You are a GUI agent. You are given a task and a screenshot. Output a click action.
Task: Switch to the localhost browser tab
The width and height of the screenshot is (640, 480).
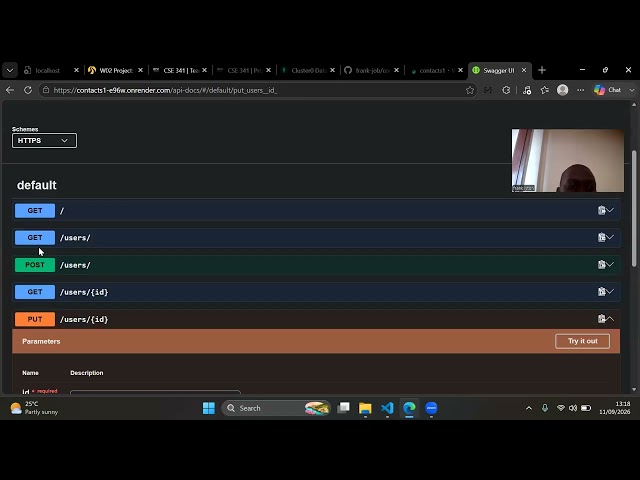[47, 71]
